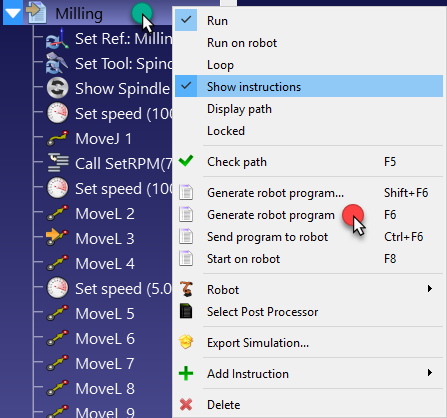Toggle the Locked option

click(x=309, y=131)
